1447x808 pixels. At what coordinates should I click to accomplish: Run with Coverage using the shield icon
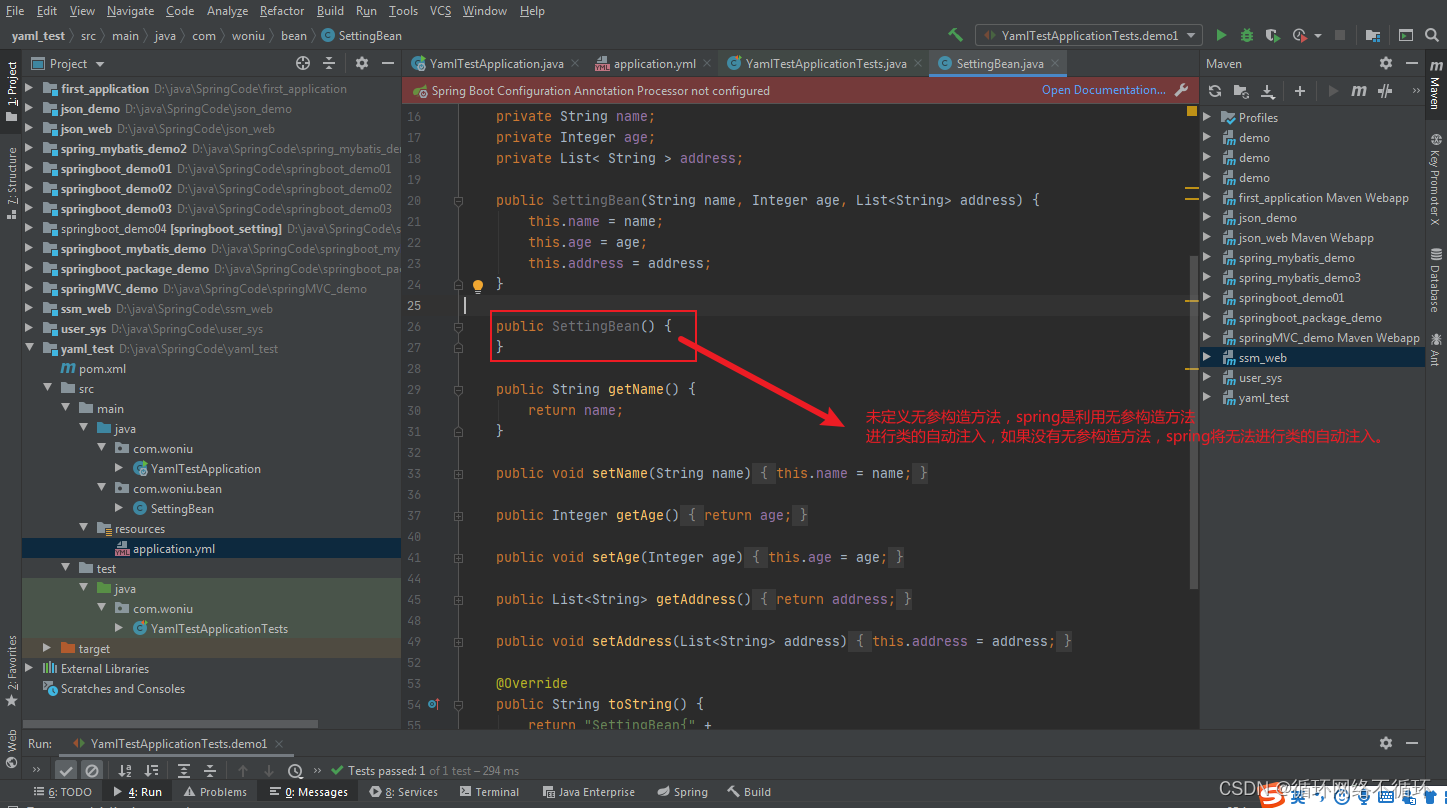tap(1271, 34)
